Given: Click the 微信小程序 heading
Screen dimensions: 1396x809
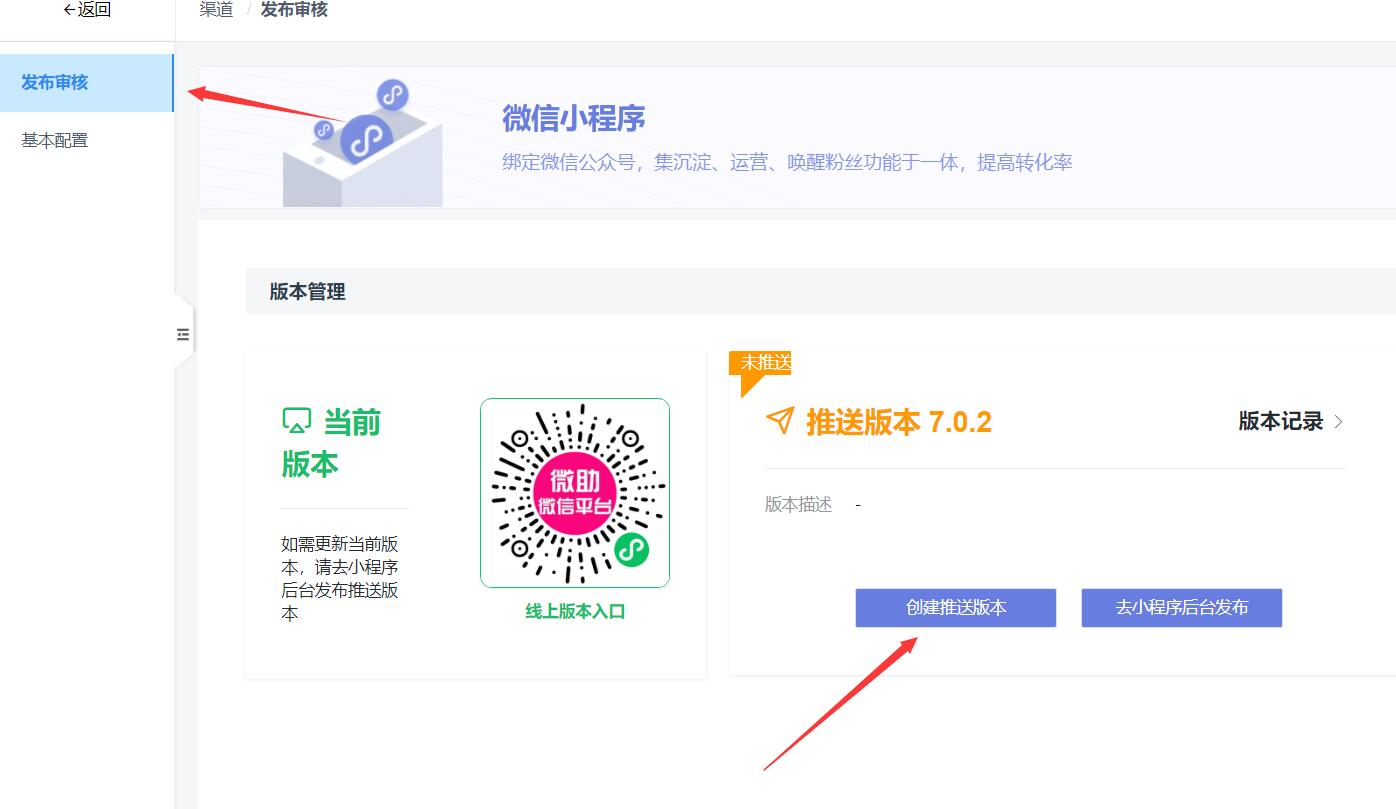Looking at the screenshot, I should coord(573,118).
